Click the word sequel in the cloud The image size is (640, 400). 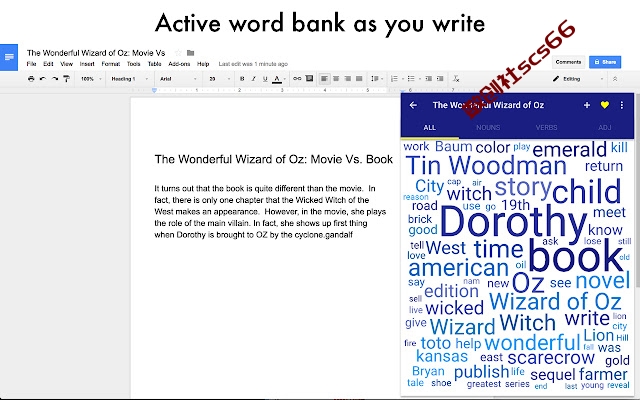(553, 375)
